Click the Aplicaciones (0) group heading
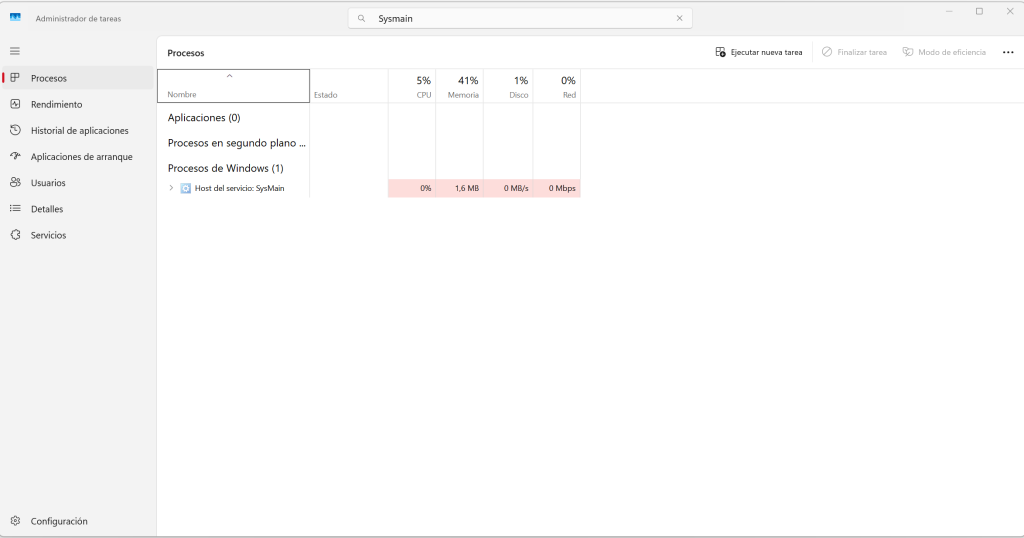This screenshot has height=538, width=1024. tap(204, 118)
